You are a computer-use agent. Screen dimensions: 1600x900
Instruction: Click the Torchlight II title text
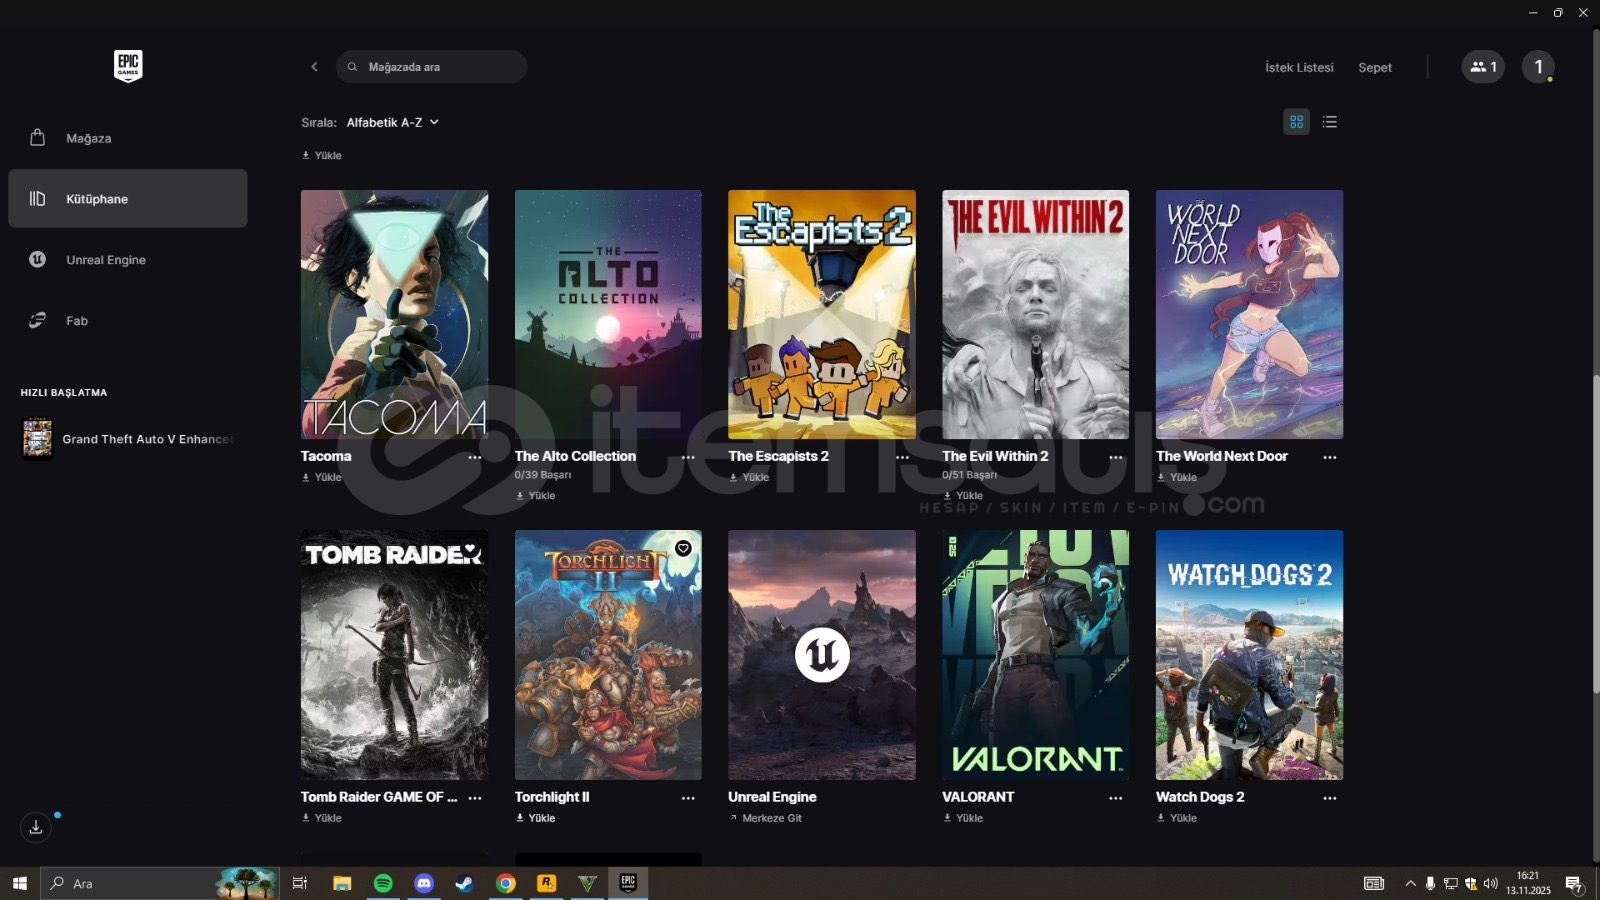pyautogui.click(x=552, y=797)
